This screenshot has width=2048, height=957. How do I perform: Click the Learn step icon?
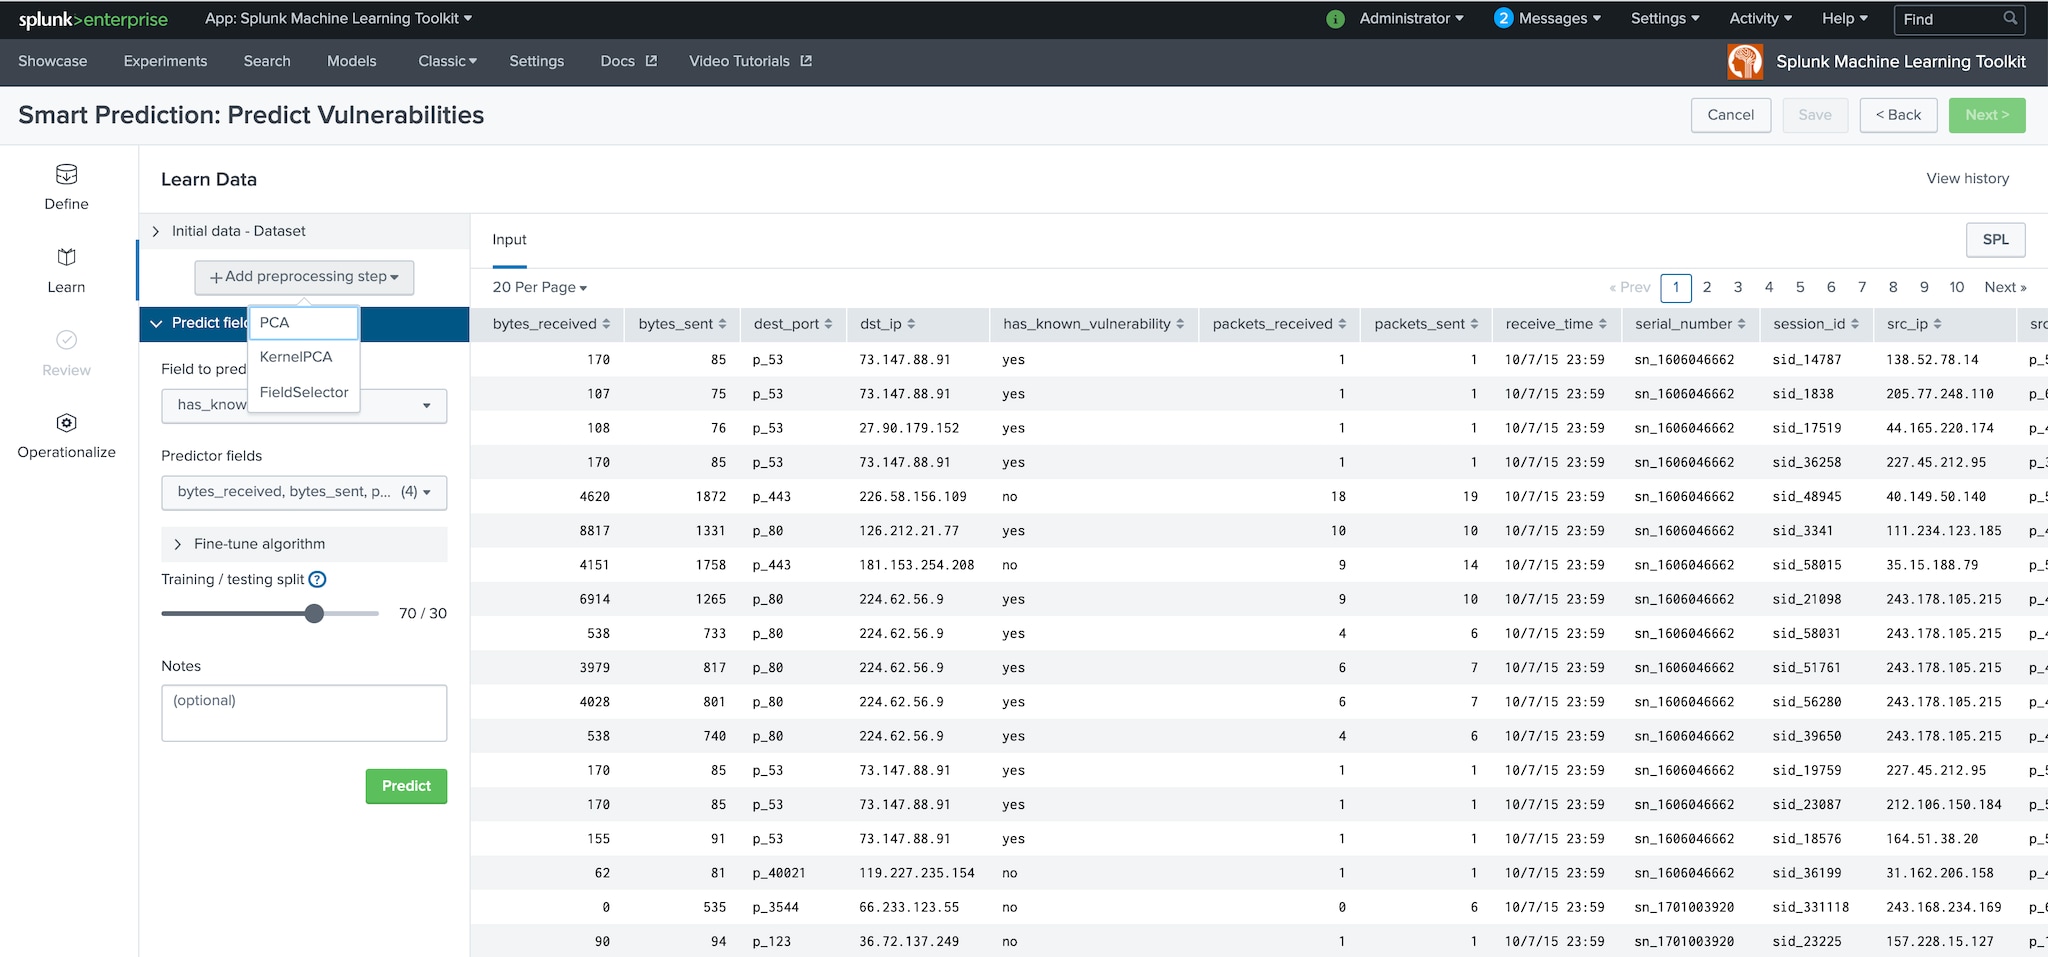pyautogui.click(x=66, y=258)
